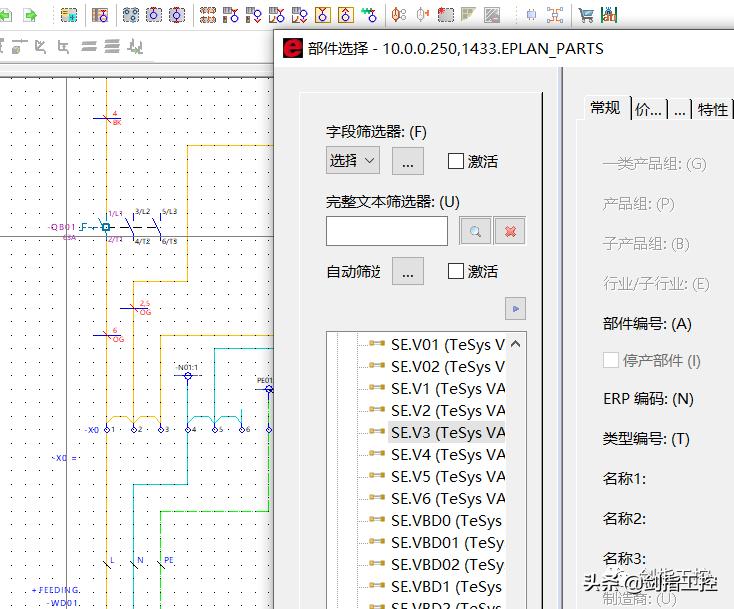
Task: Click the brown grid with purple circle icon
Action: click(100, 15)
